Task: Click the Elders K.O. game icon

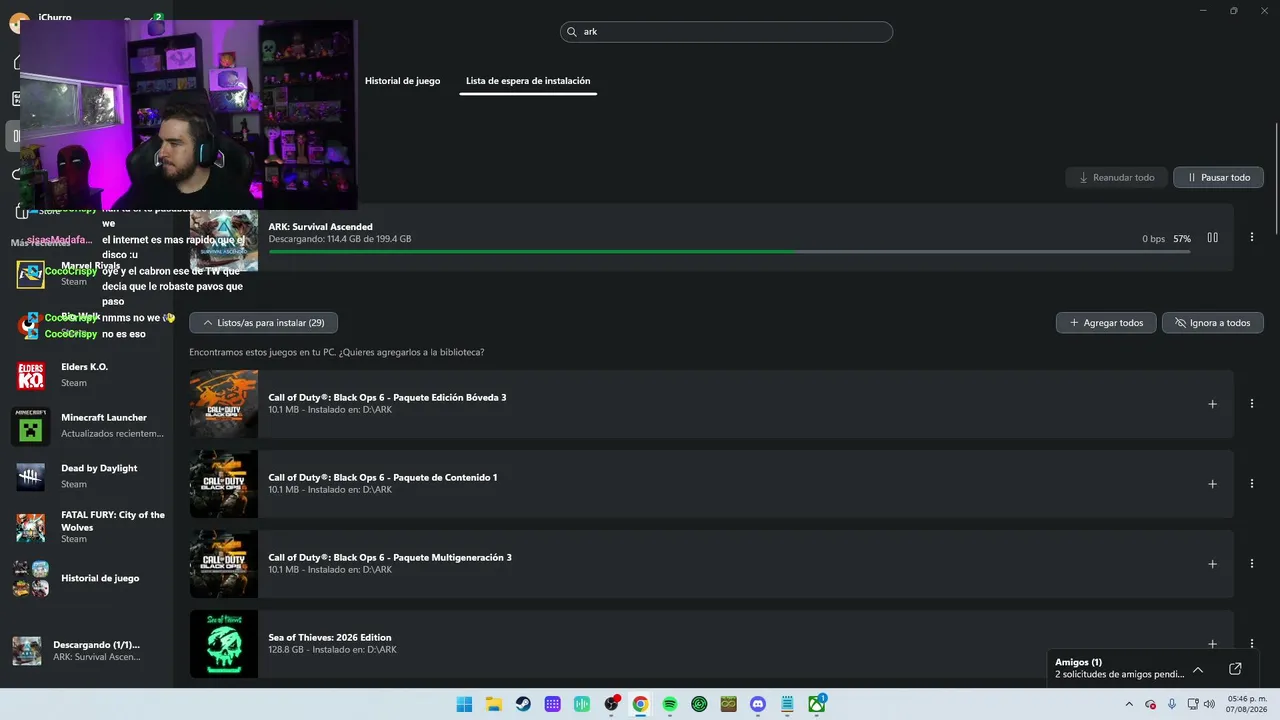Action: [31, 376]
